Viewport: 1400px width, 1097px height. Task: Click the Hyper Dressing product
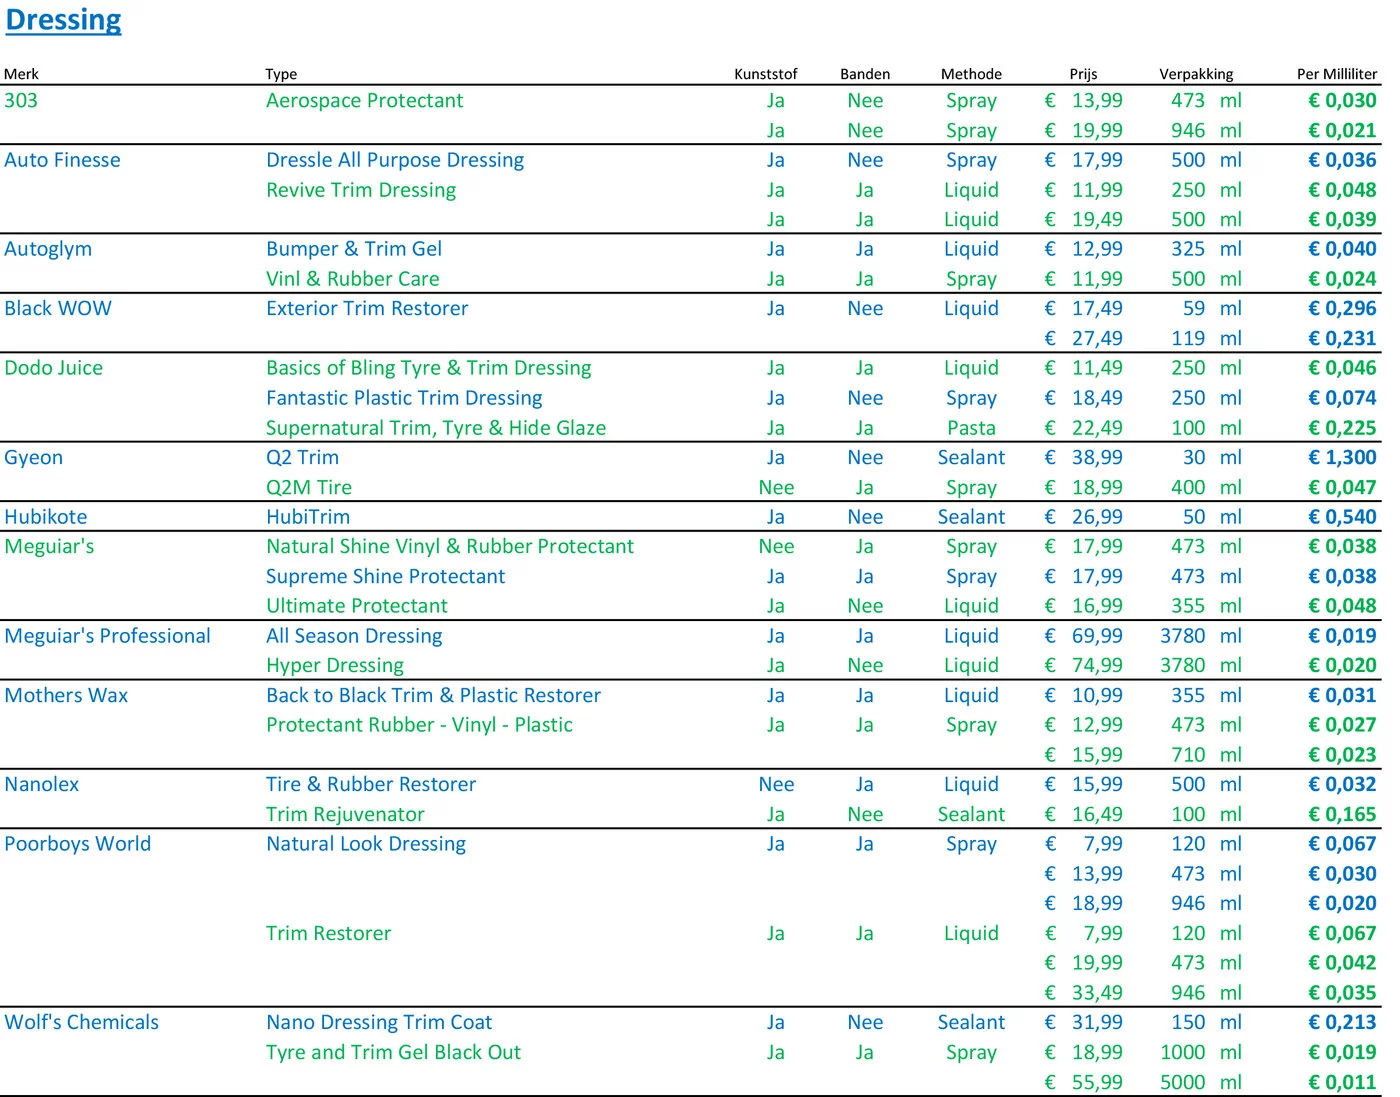click(335, 666)
